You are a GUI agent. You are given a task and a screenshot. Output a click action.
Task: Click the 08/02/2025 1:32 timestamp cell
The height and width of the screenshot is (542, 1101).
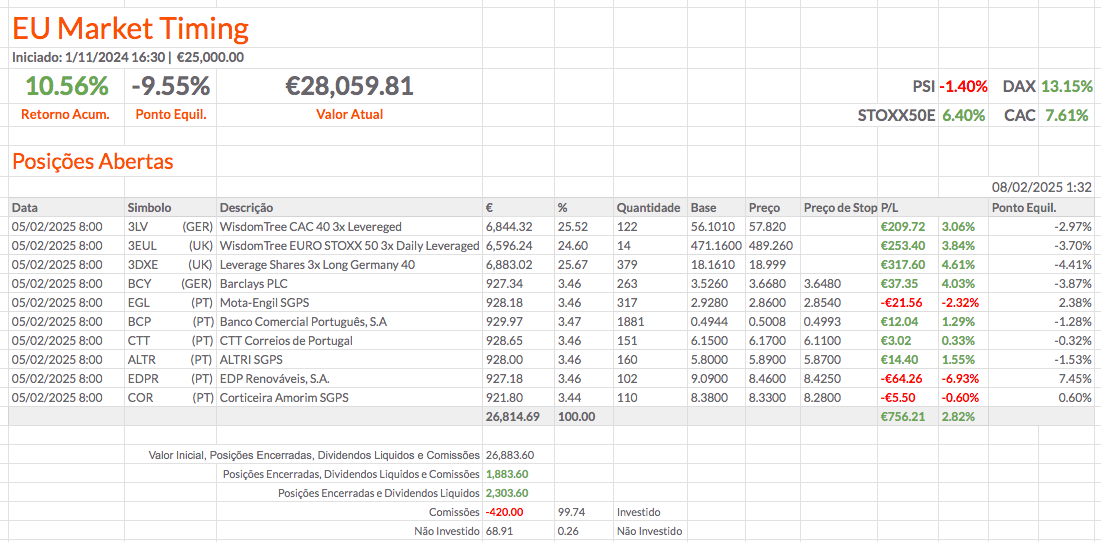[1041, 187]
